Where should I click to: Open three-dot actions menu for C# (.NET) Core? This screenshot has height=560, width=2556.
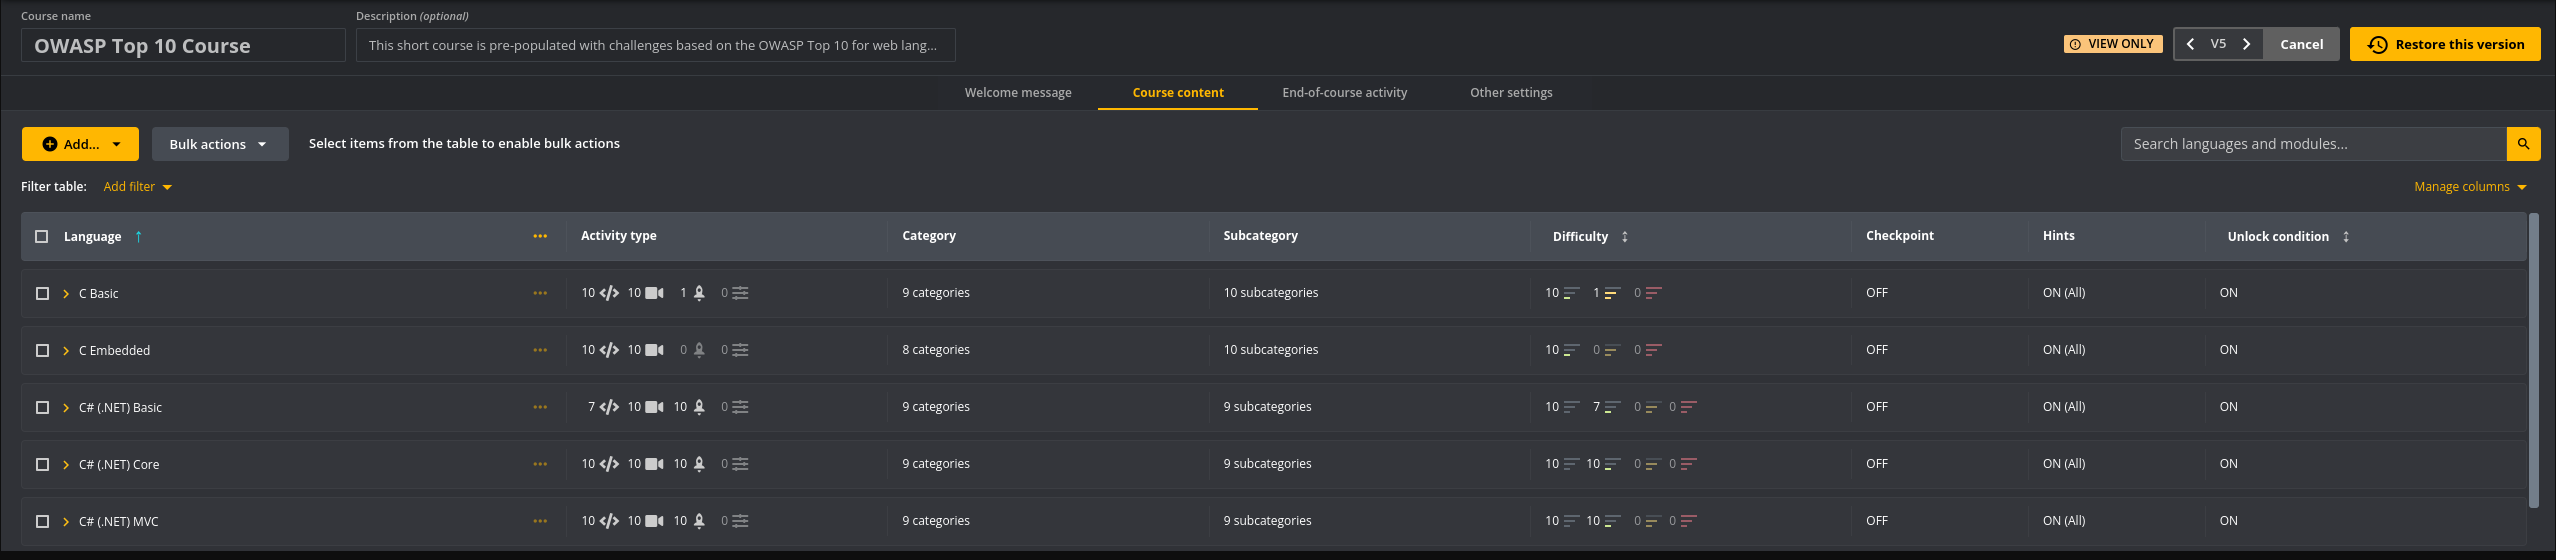(540, 464)
